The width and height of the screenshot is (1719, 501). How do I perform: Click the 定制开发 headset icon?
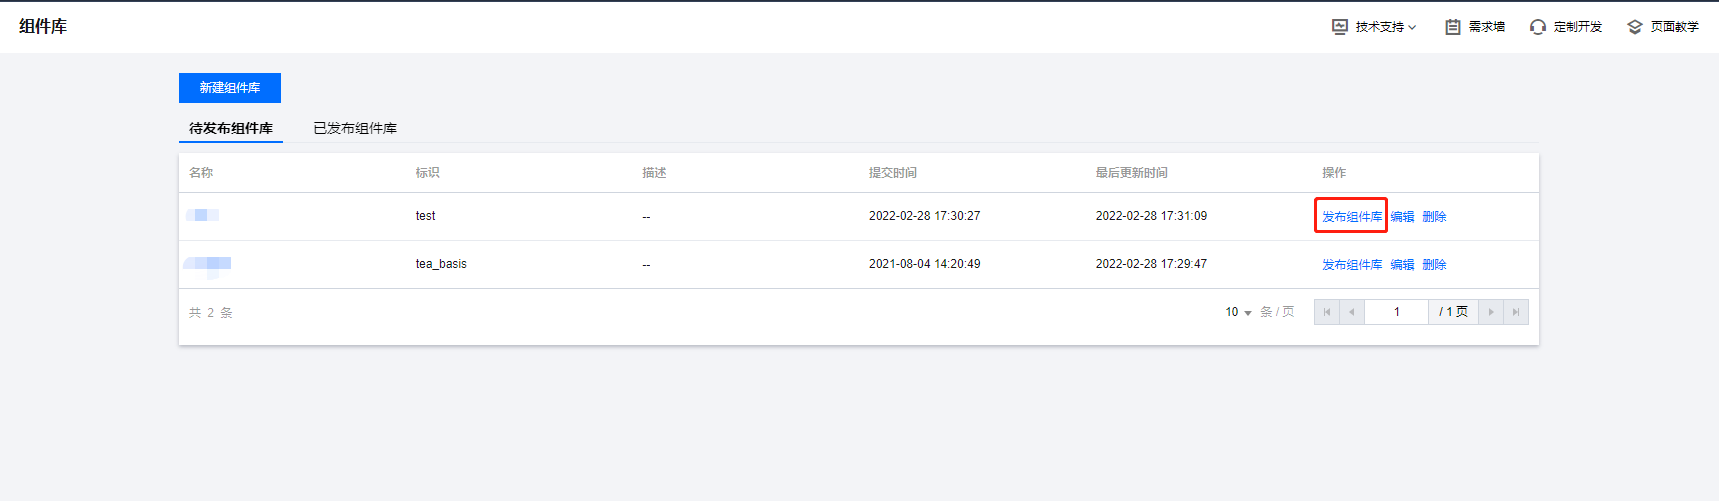tap(1538, 27)
